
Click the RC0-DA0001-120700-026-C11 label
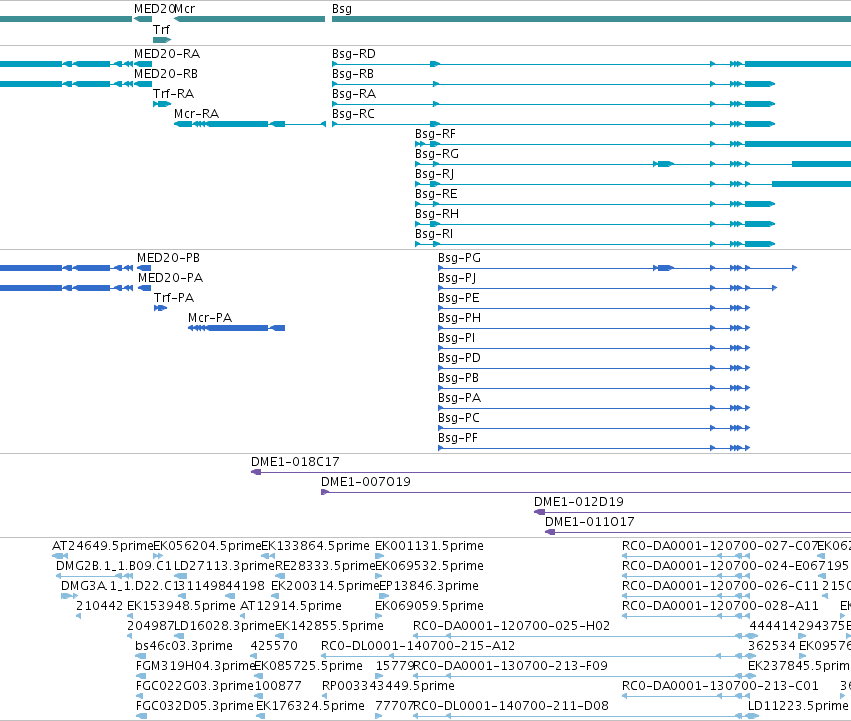pyautogui.click(x=720, y=586)
